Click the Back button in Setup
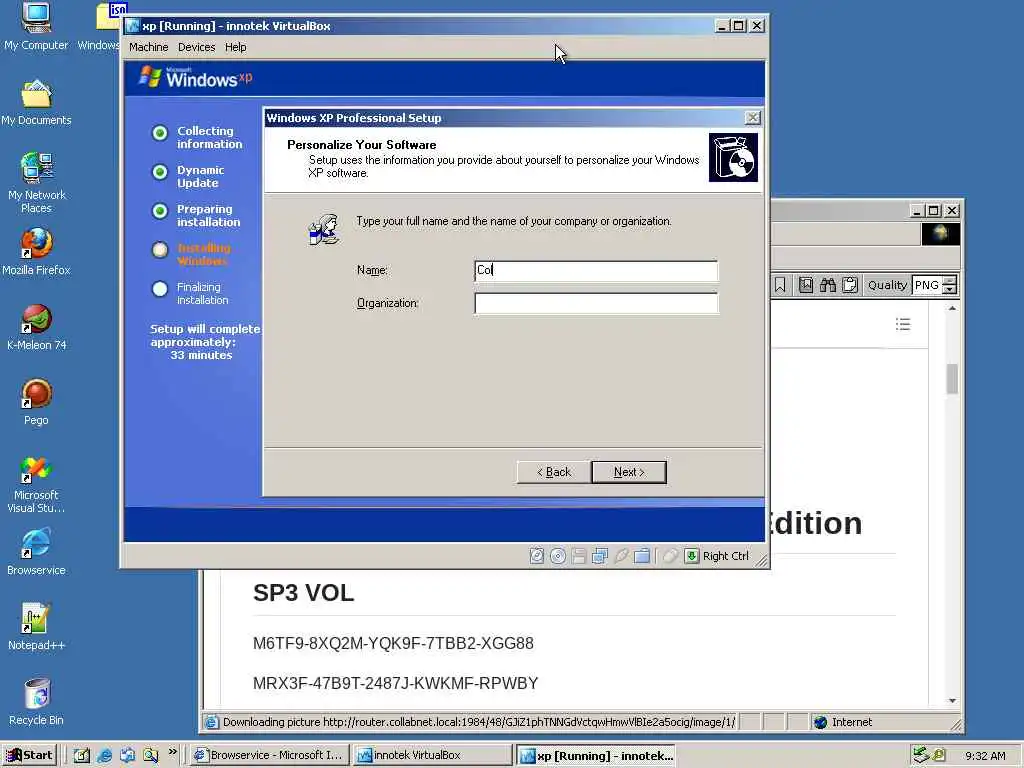 554,472
